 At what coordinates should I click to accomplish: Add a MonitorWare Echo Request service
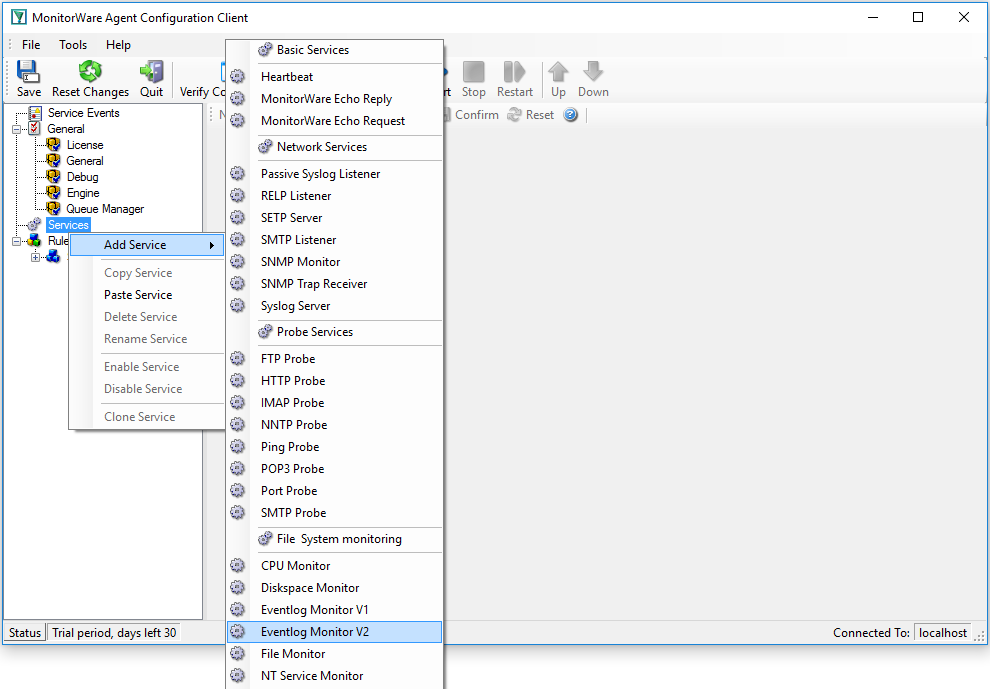tap(335, 121)
